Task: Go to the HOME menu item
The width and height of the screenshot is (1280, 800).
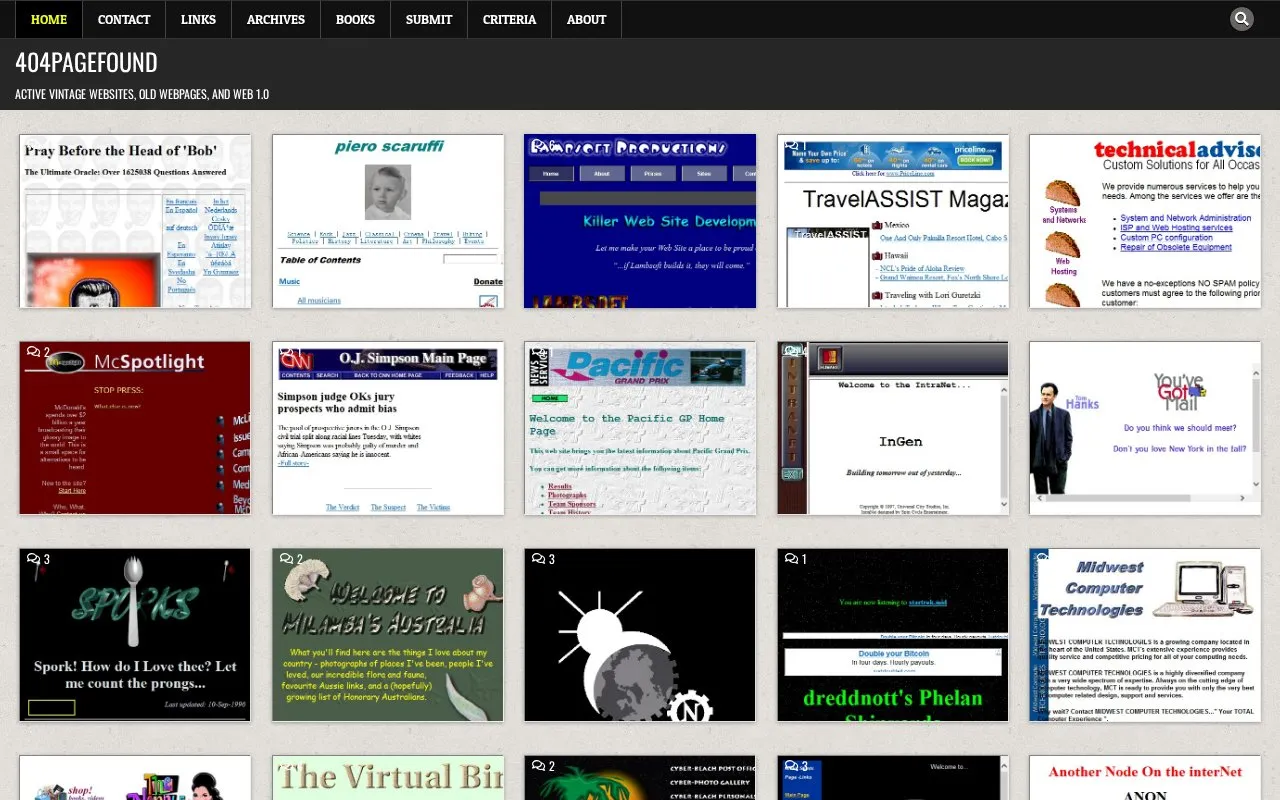Action: tap(49, 19)
